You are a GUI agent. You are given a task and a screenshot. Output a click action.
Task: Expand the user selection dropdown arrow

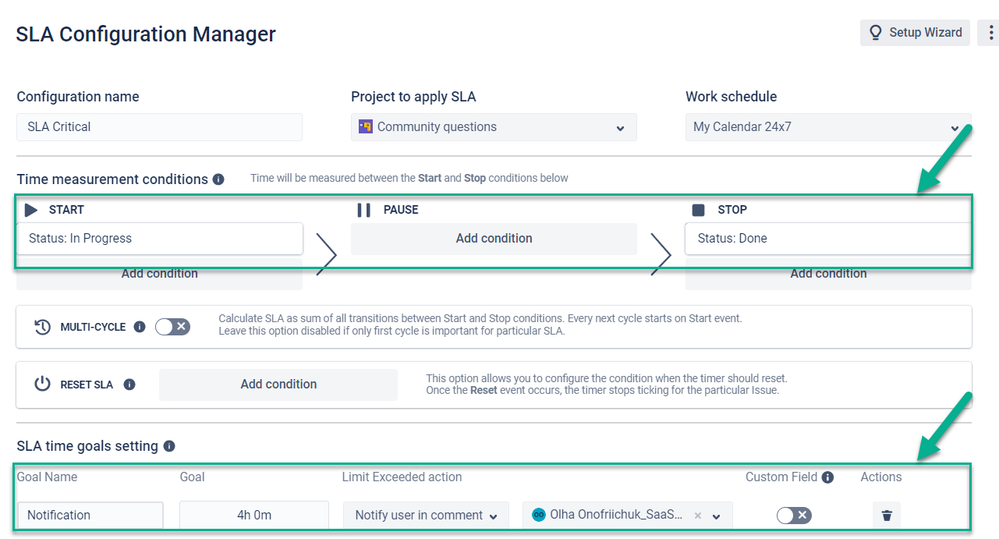coord(717,516)
